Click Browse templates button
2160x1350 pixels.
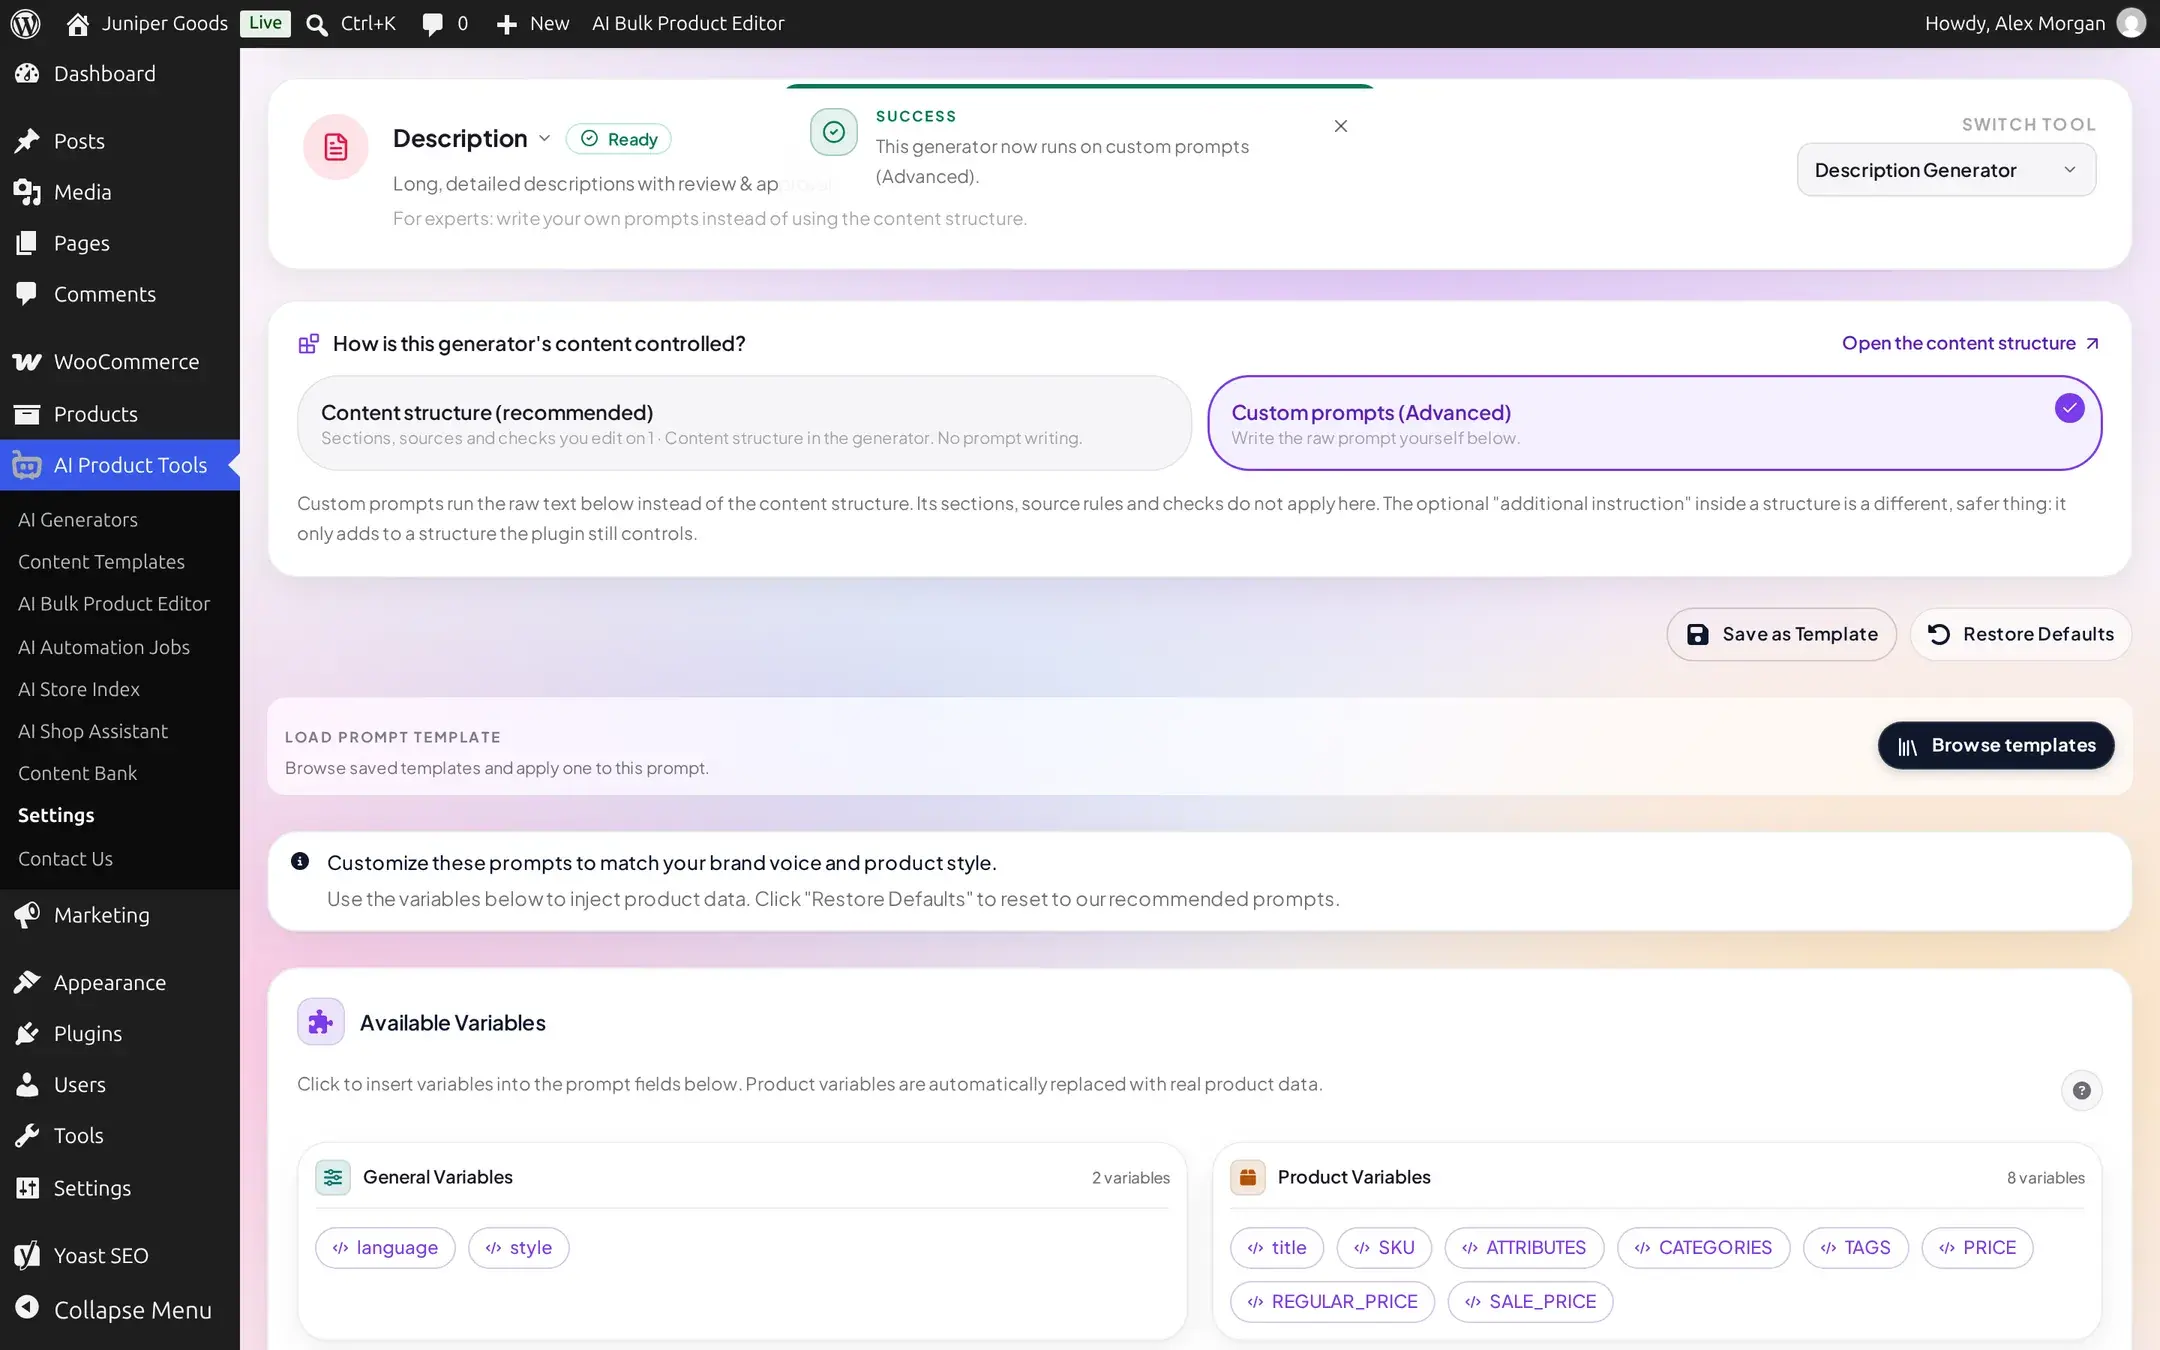1995,746
